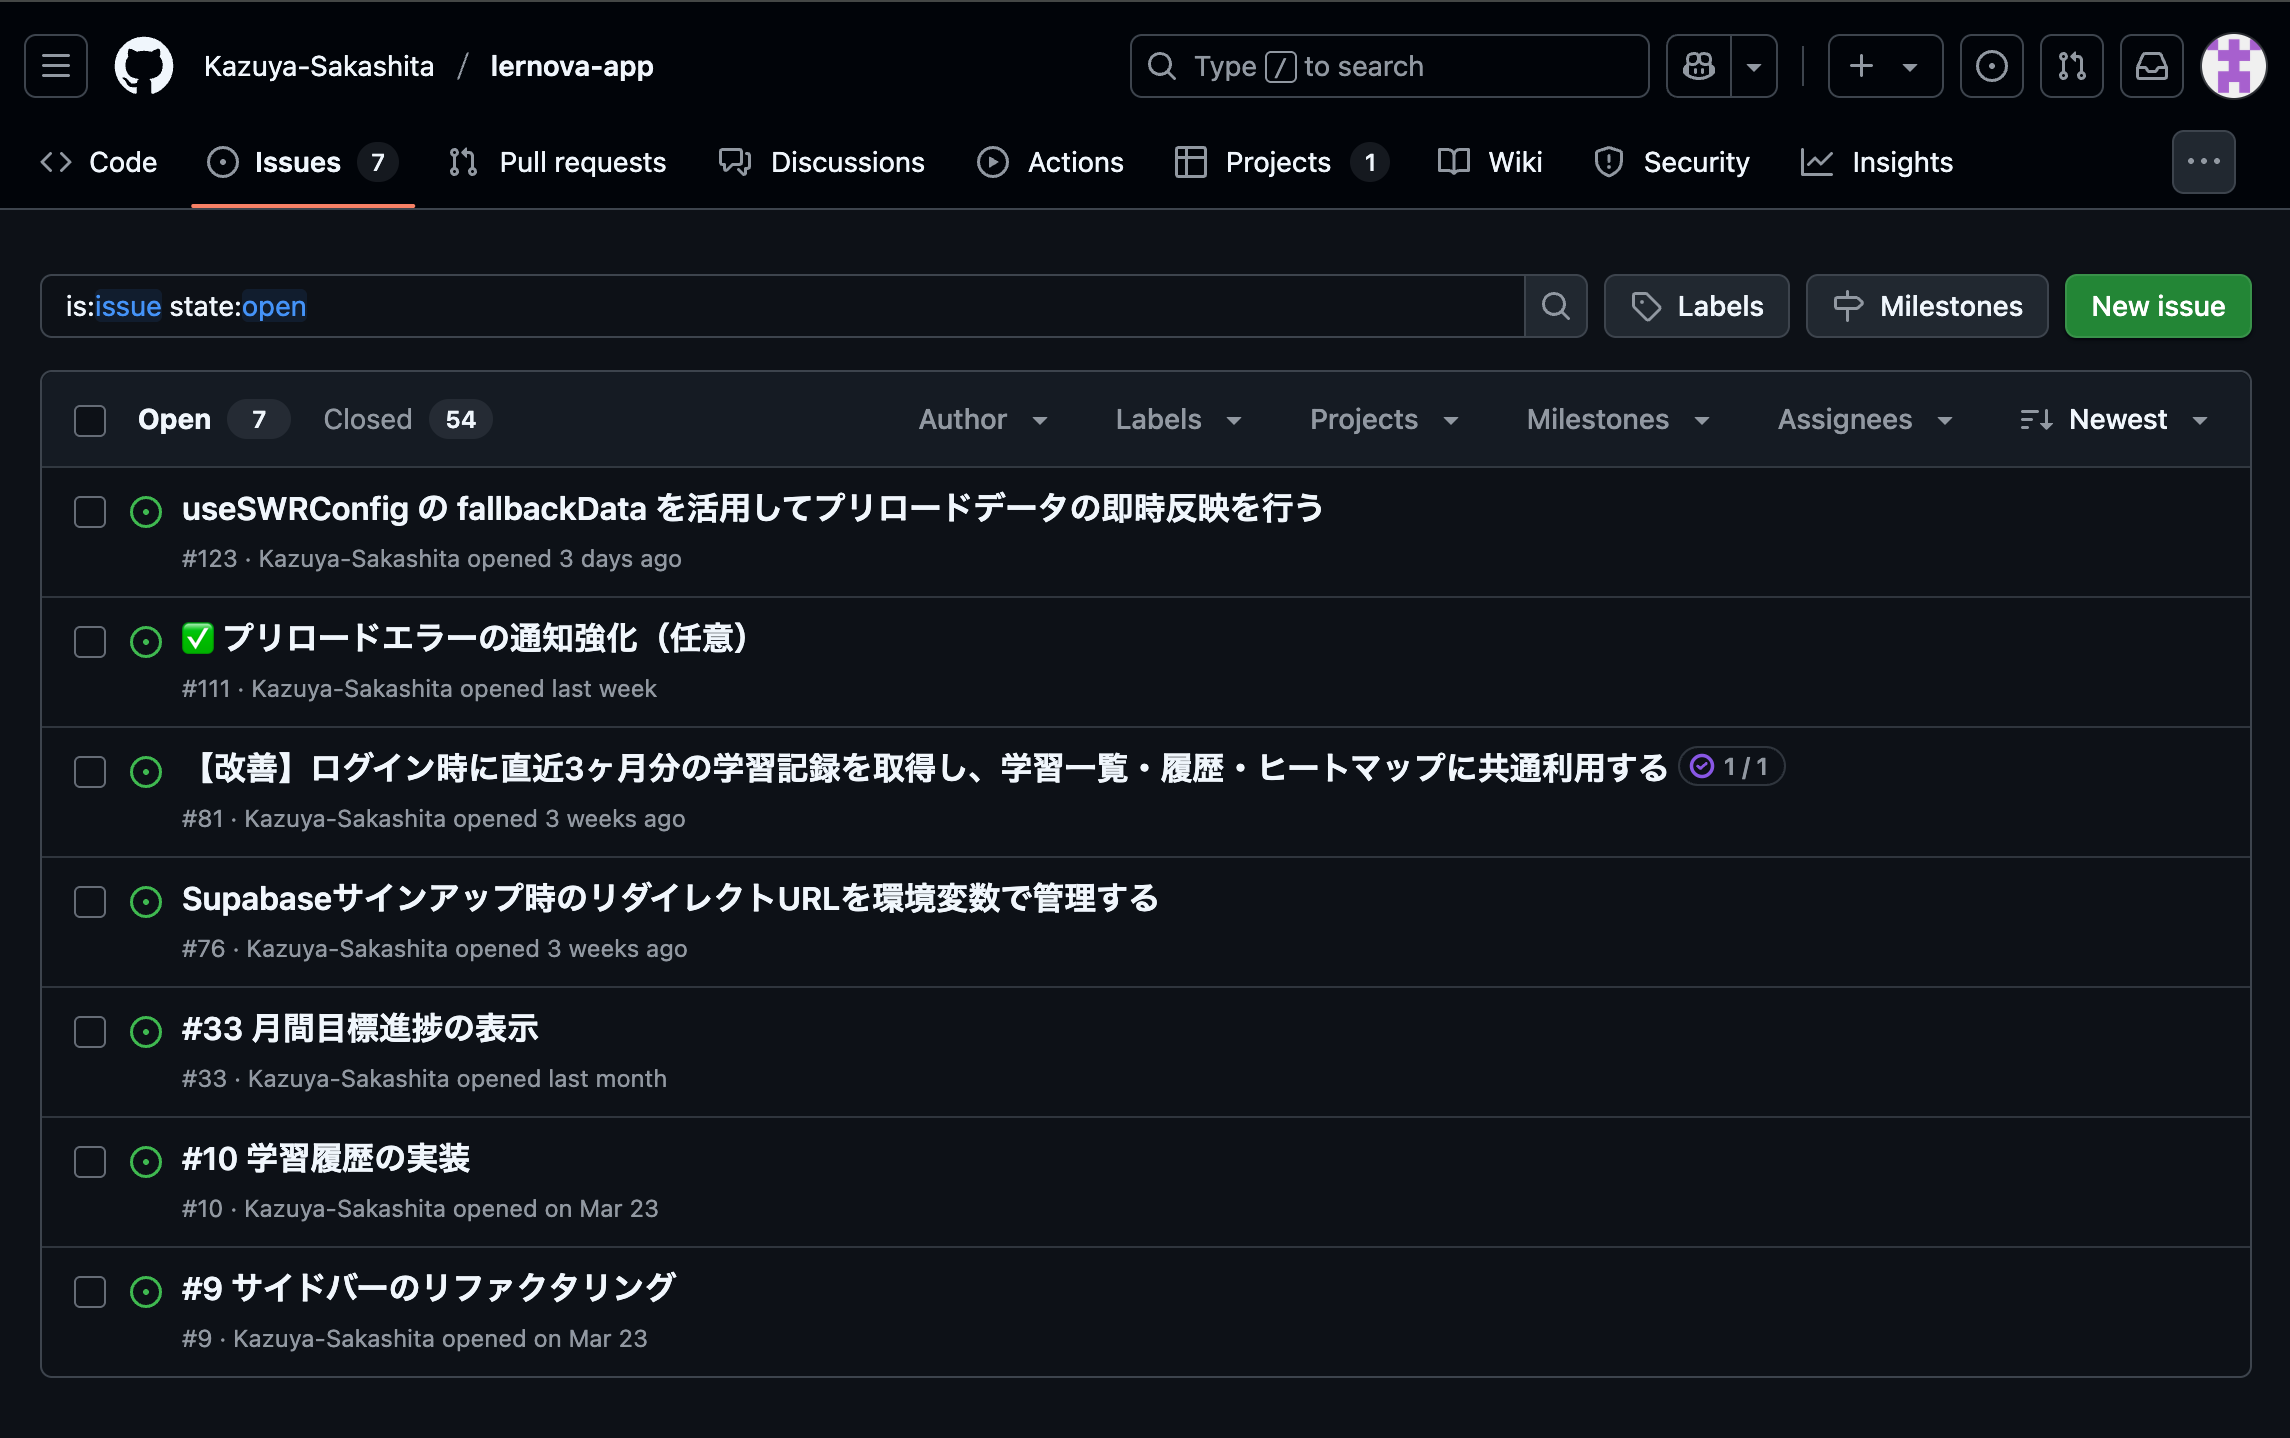Open the Copilot chat icon

coord(1699,66)
